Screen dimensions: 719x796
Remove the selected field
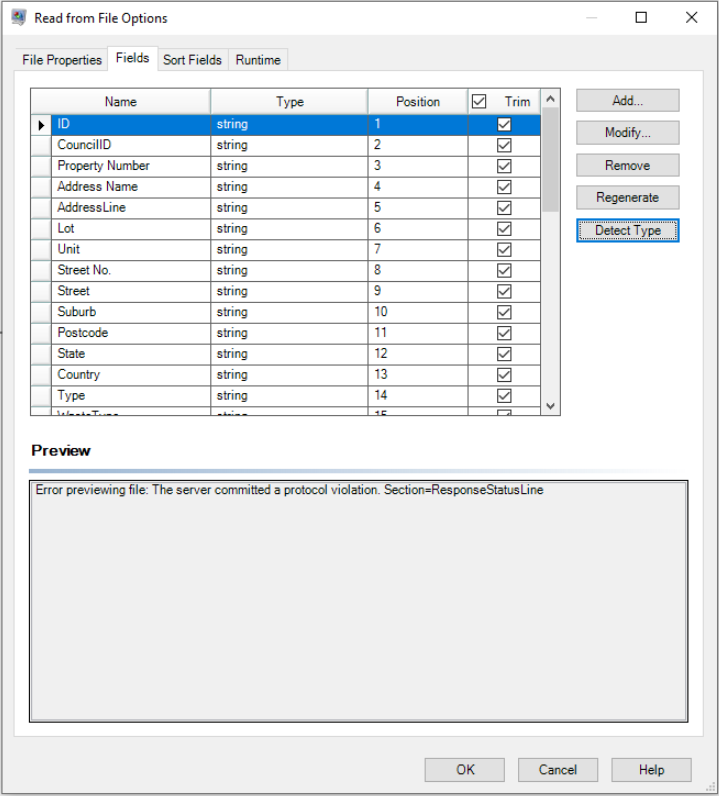coord(627,166)
